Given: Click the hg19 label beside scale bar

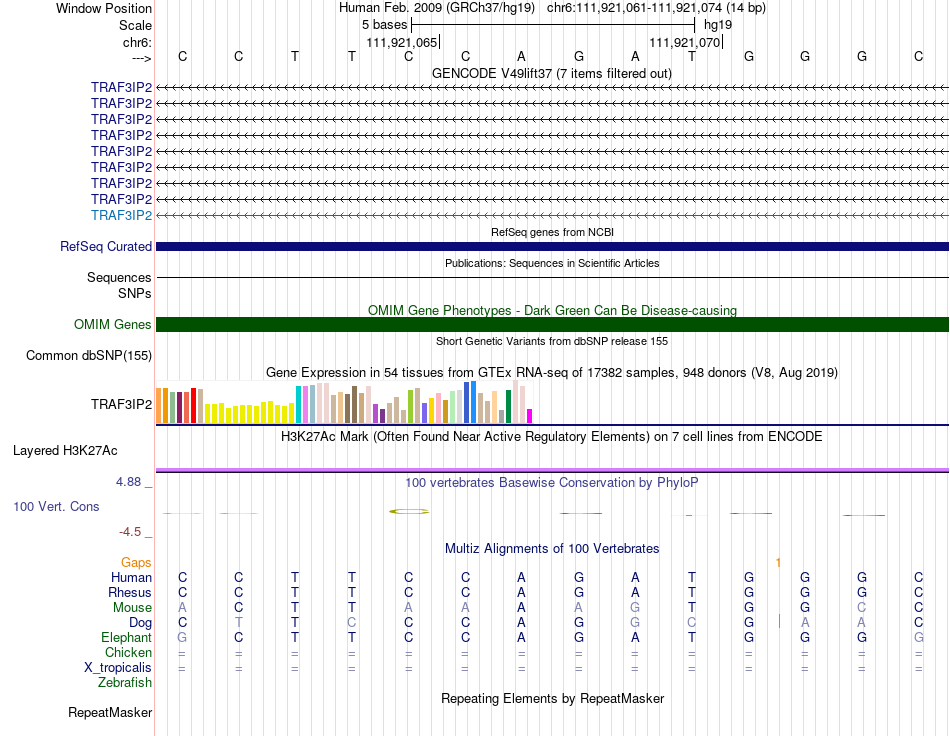Looking at the screenshot, I should (718, 25).
